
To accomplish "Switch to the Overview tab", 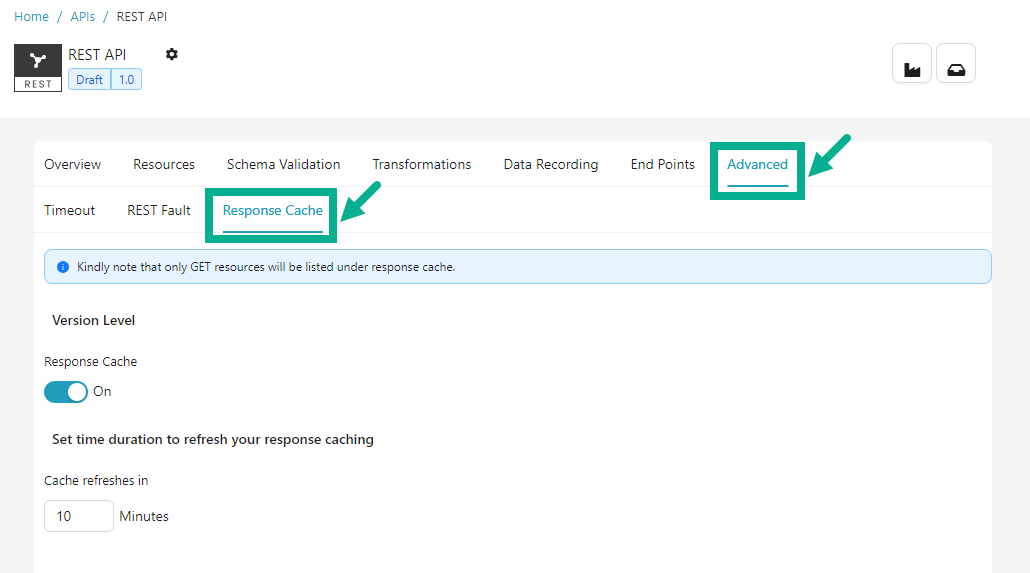I will point(72,164).
